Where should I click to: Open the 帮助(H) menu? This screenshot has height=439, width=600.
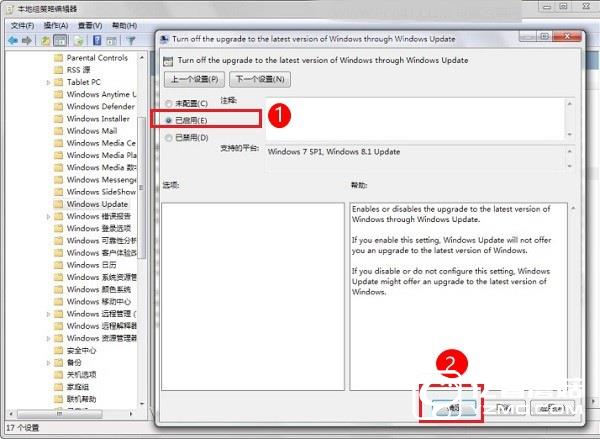pos(124,26)
